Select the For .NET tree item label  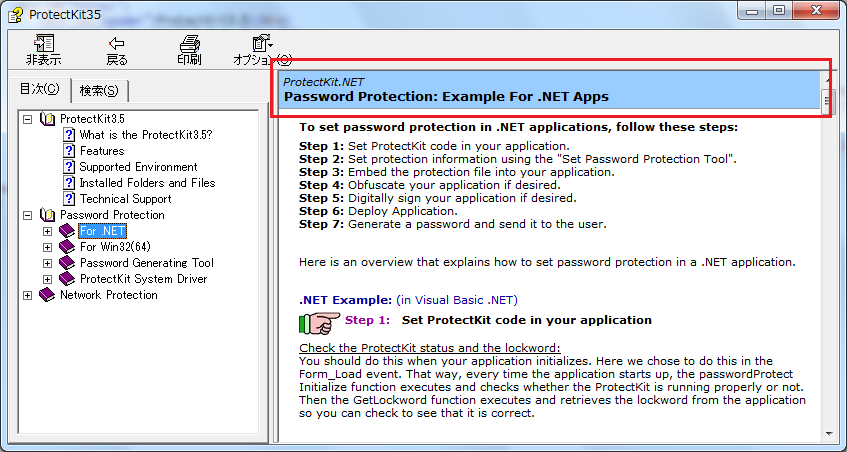(x=103, y=231)
